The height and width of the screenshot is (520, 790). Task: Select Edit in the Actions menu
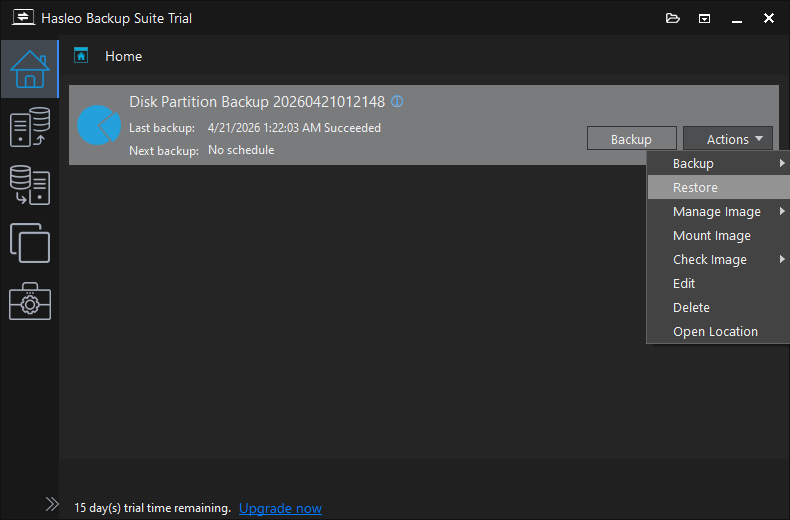coord(718,283)
